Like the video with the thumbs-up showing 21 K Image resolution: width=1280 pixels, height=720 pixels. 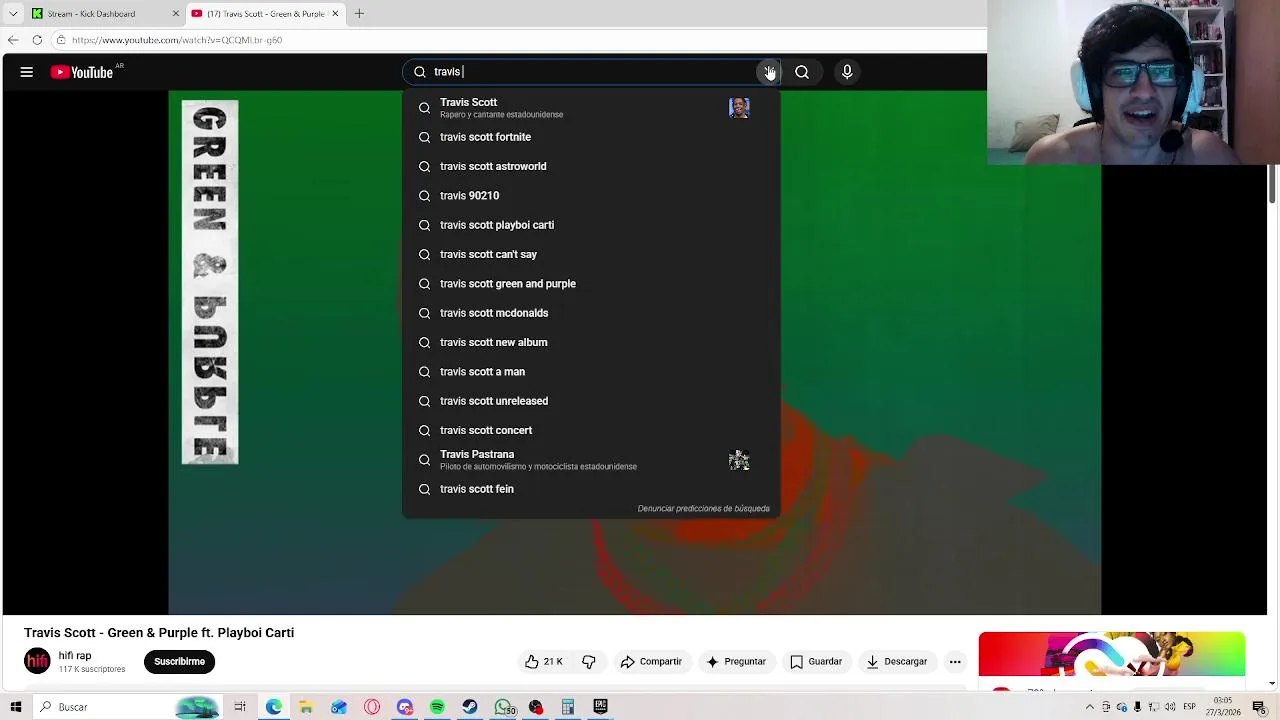pyautogui.click(x=543, y=661)
